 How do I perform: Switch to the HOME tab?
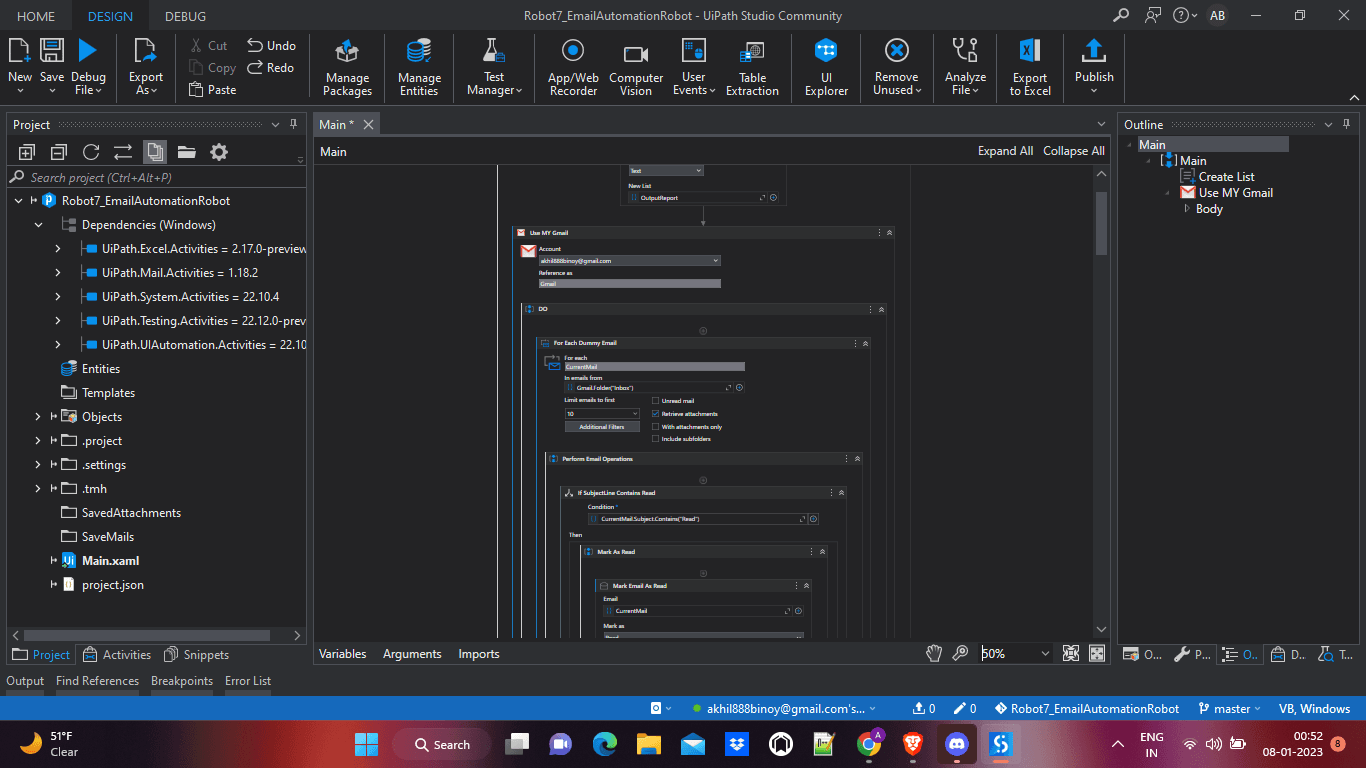pos(36,16)
